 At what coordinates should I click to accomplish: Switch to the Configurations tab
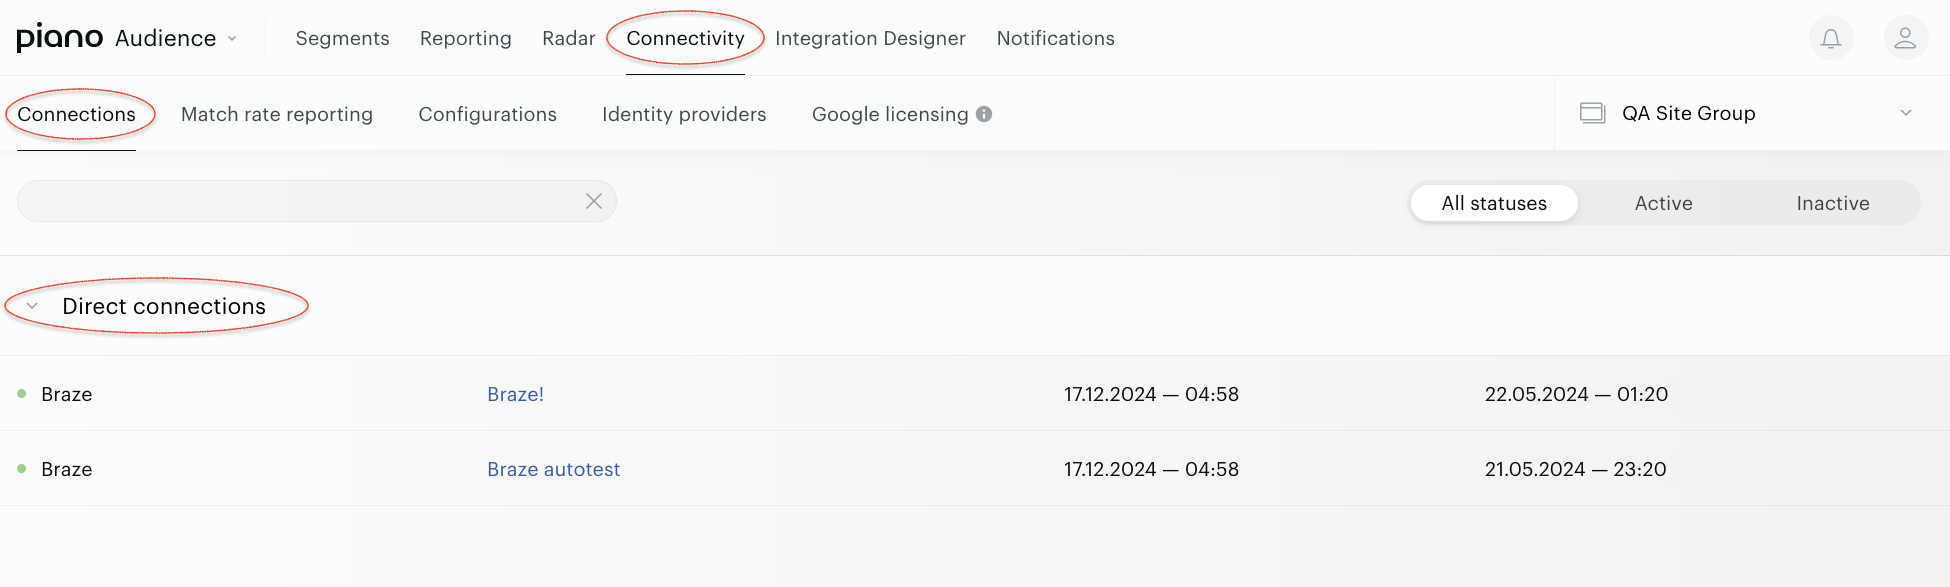[487, 114]
